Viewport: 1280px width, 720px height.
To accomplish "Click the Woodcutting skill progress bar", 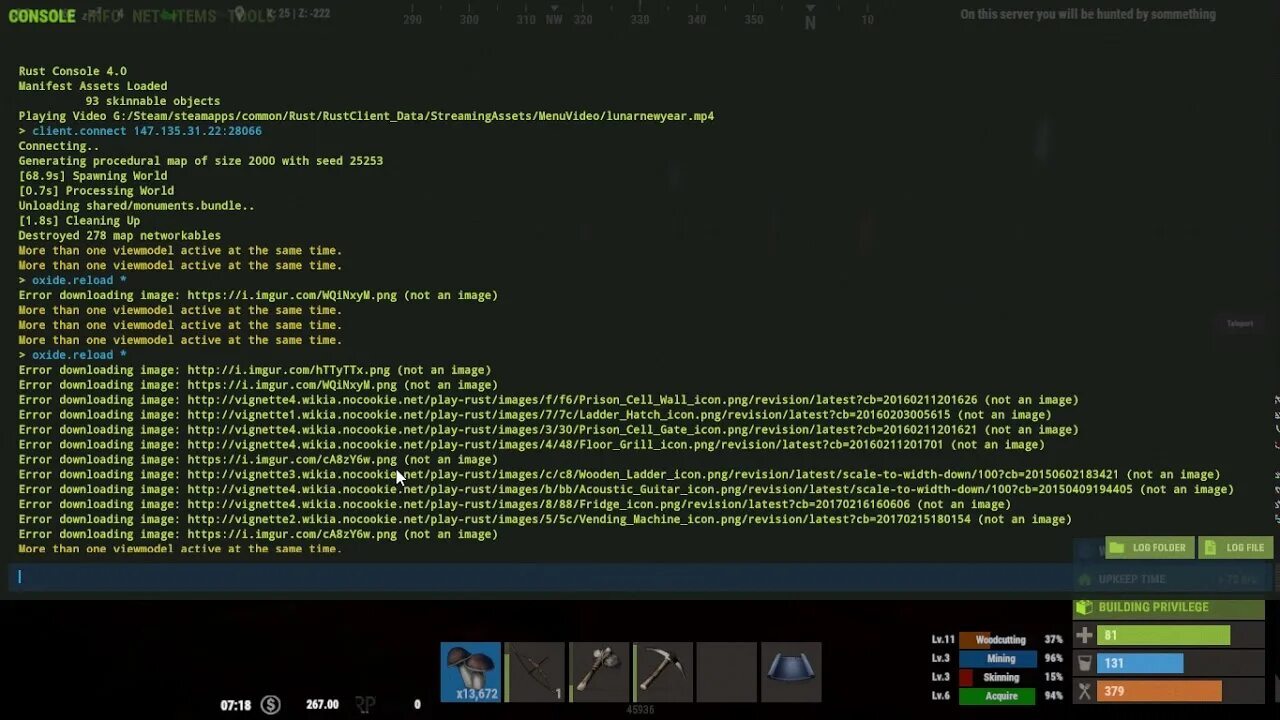I will [x=1000, y=639].
